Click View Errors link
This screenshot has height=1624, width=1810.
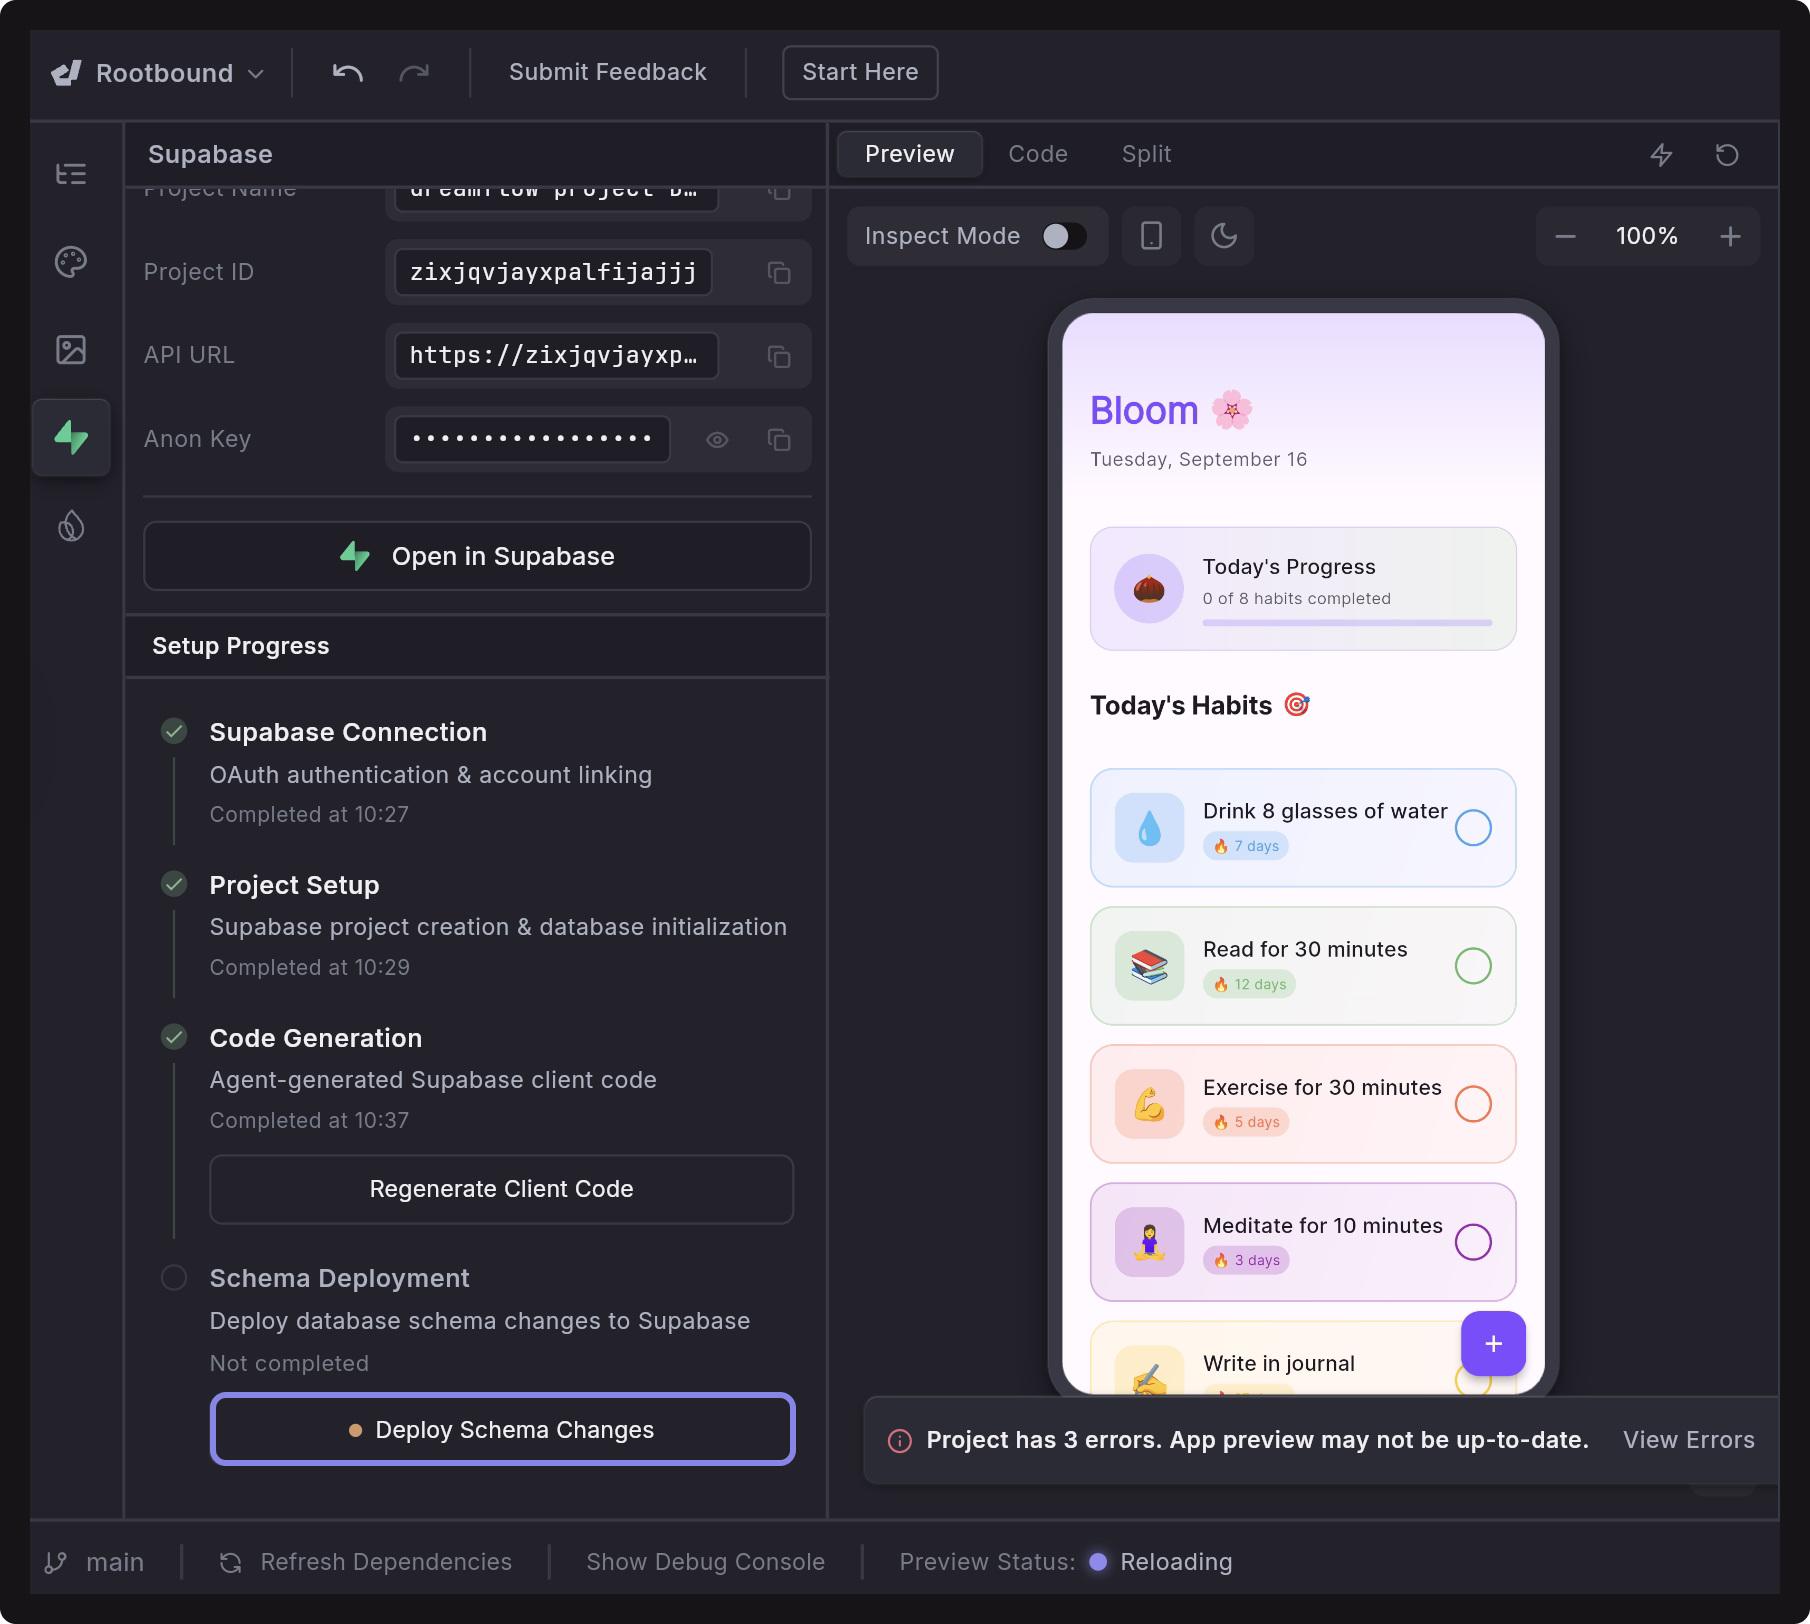(x=1689, y=1440)
